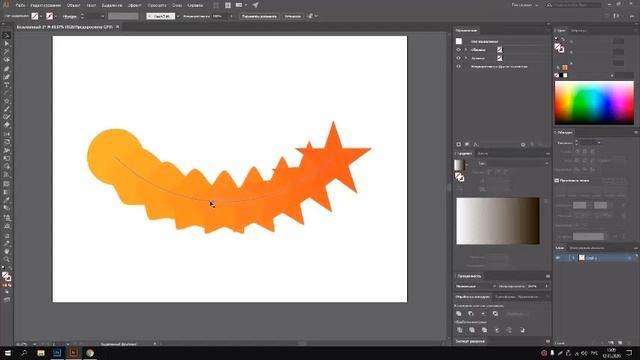
Task: Click the Exclude shape mode icon in Pathfinder
Action: click(495, 313)
